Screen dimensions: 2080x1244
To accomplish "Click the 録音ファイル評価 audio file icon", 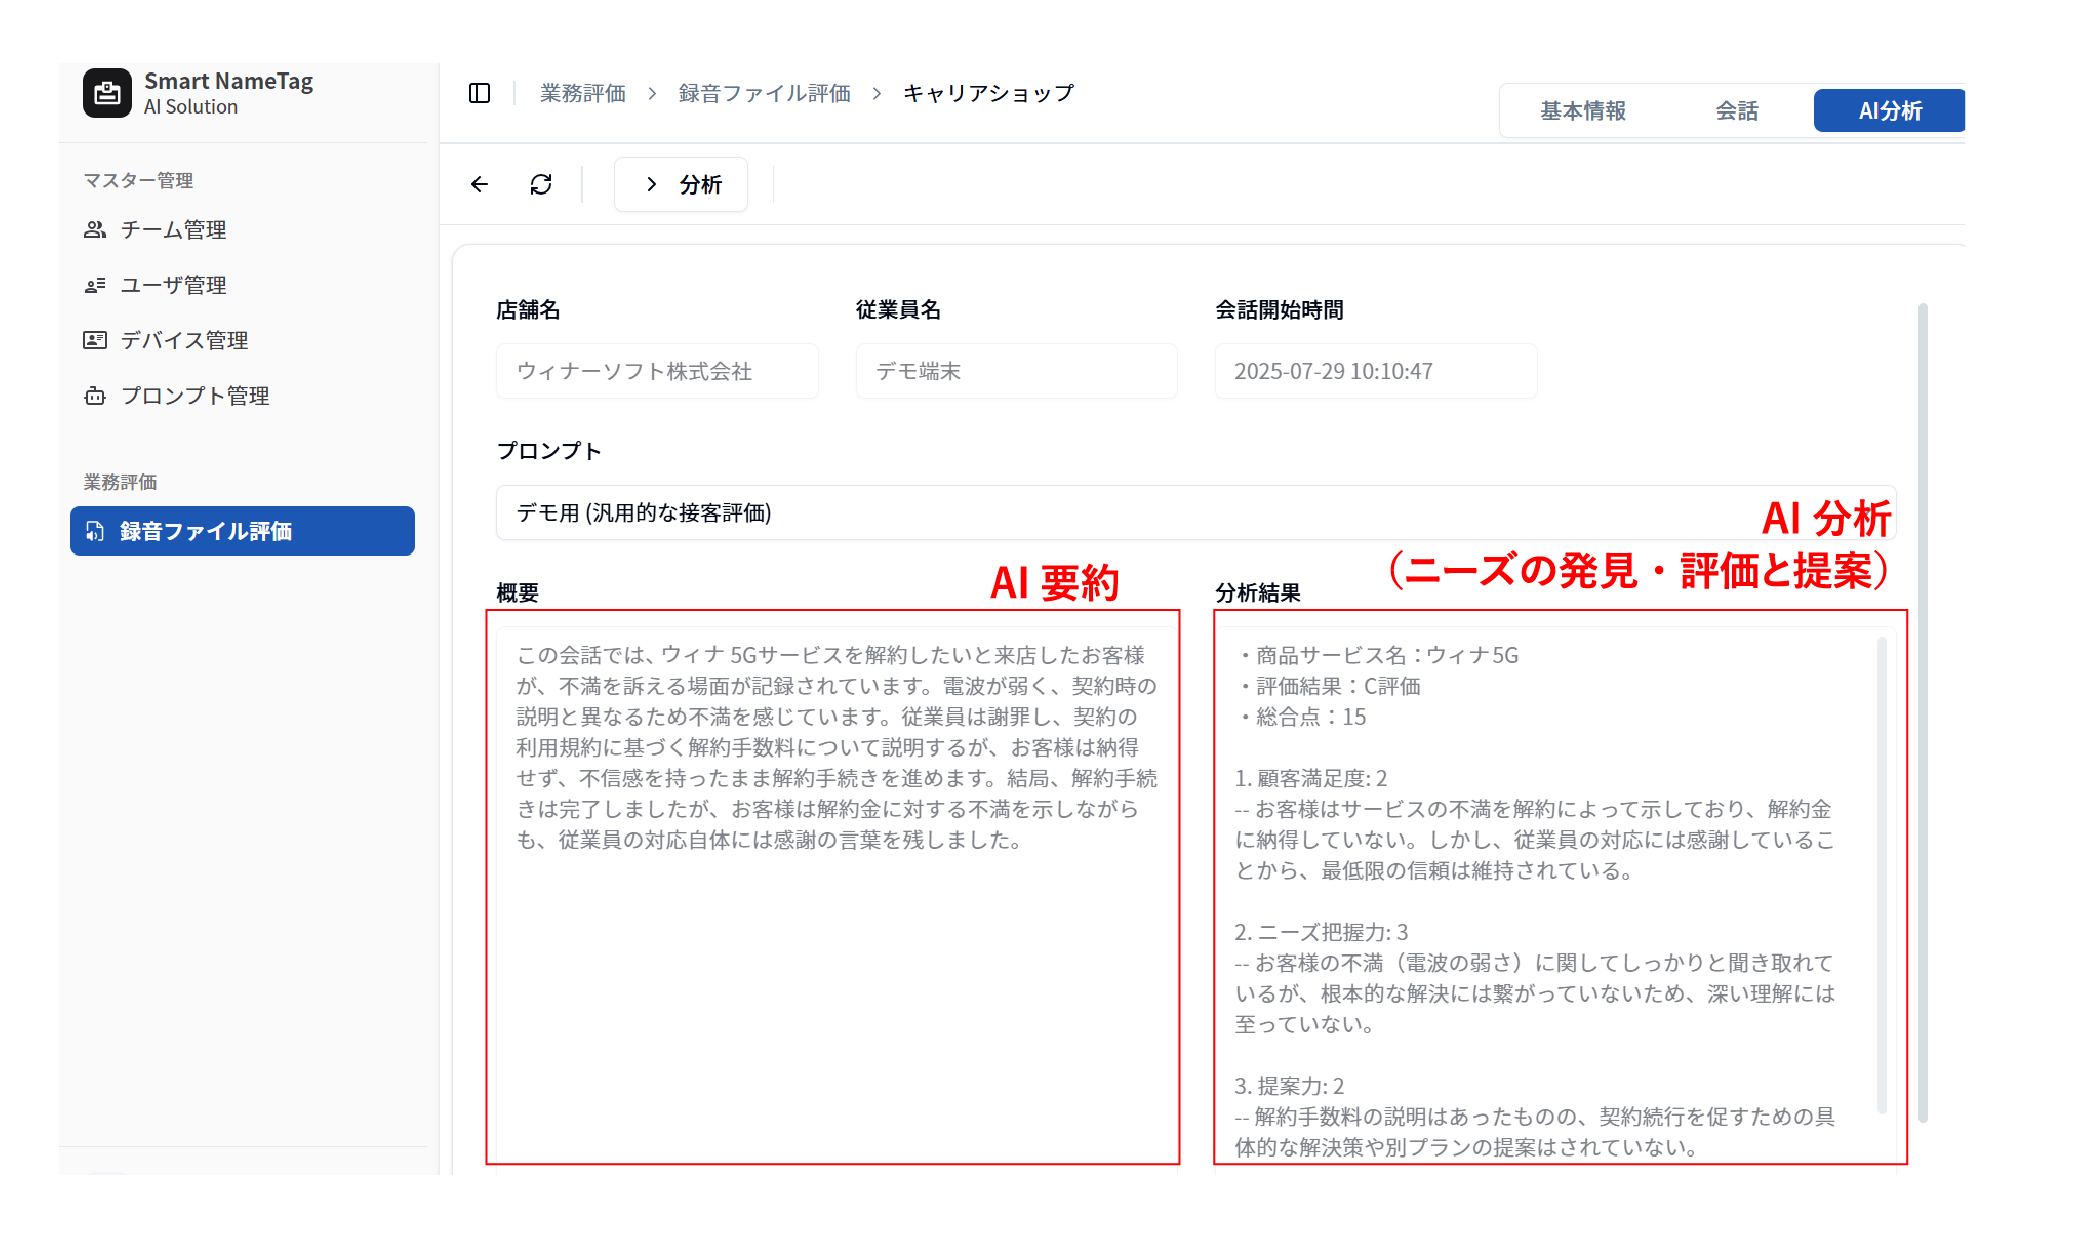I will point(95,531).
